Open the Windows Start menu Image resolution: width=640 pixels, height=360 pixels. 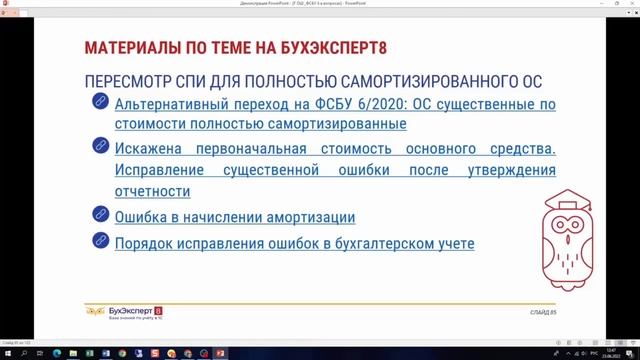pyautogui.click(x=7, y=353)
